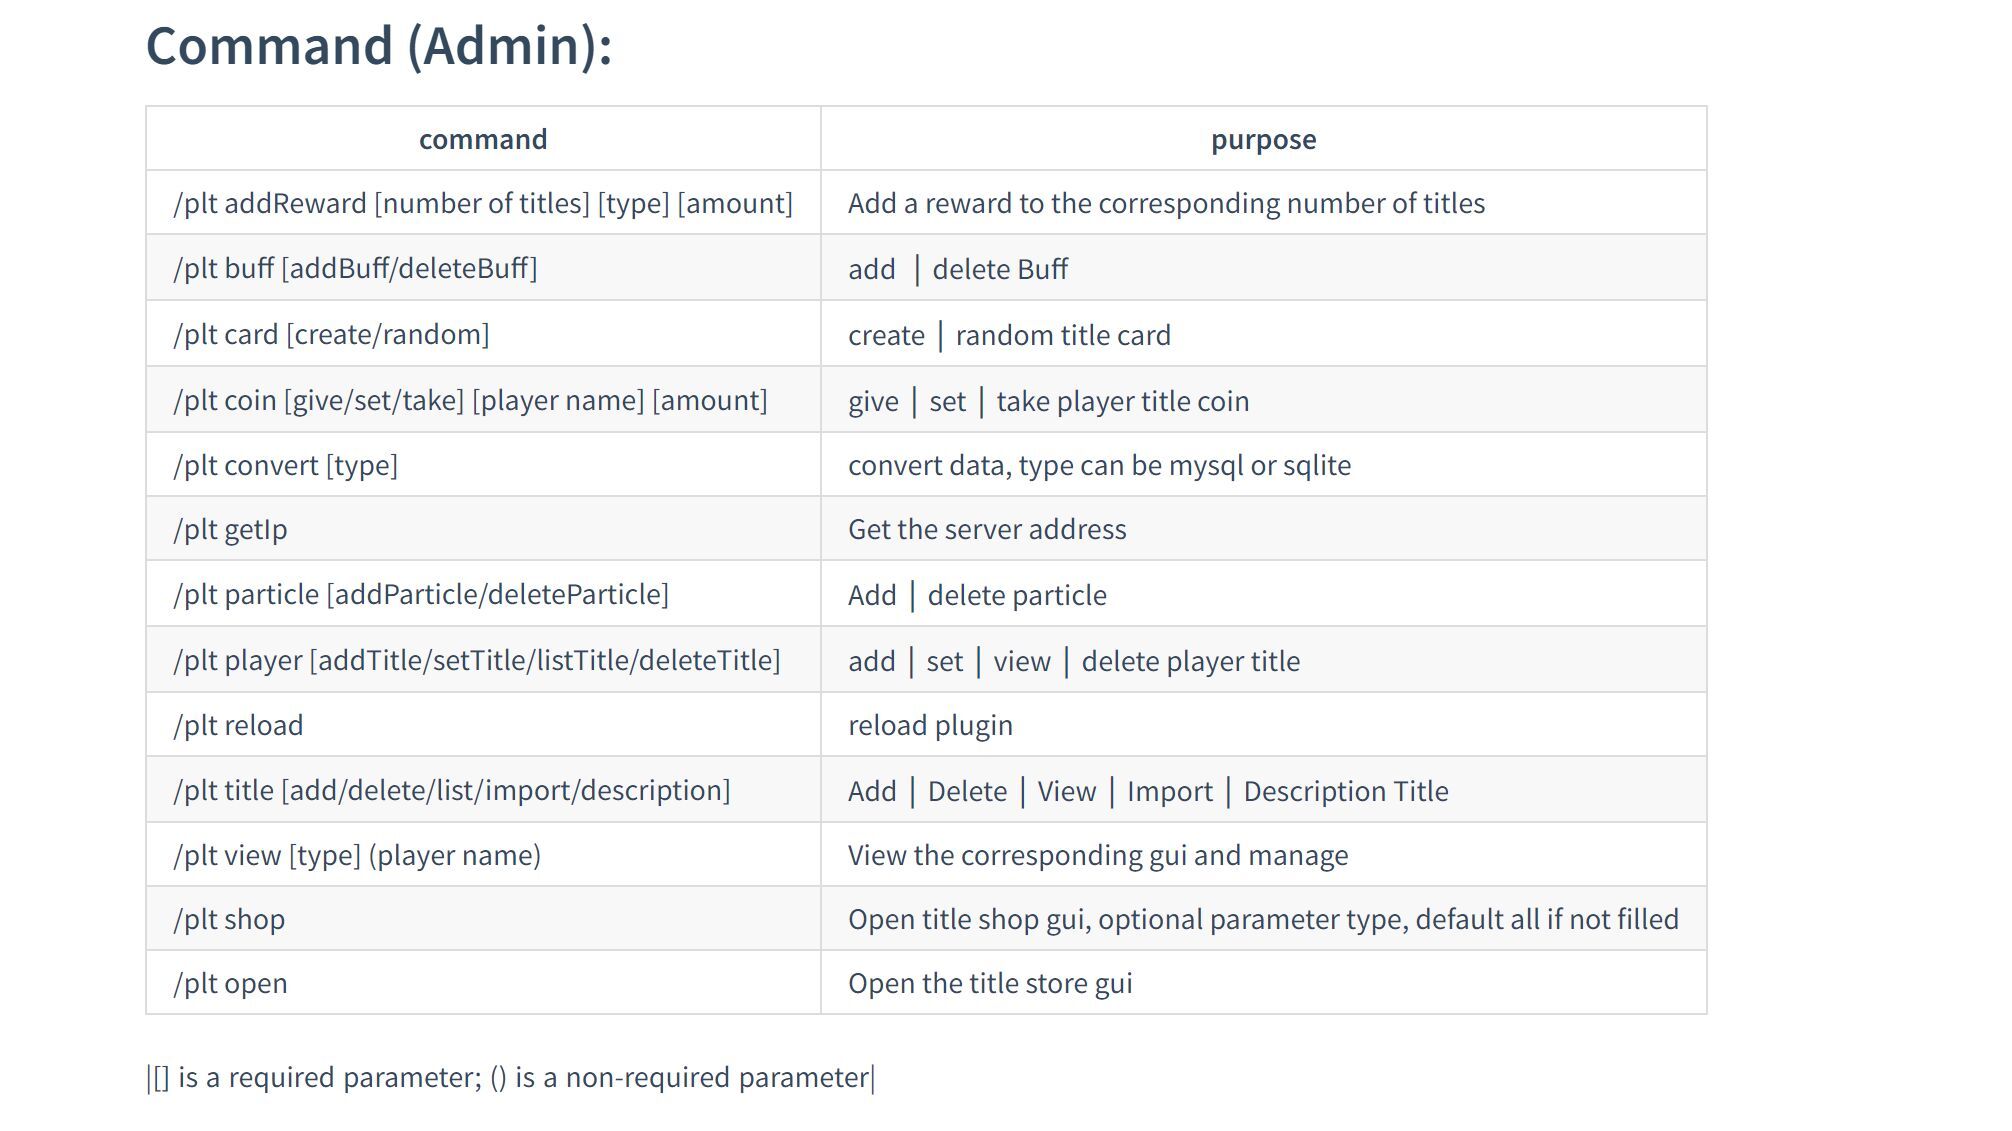The image size is (2012, 1131).
Task: Click the /plt addReward command cell
Action: coord(483,203)
